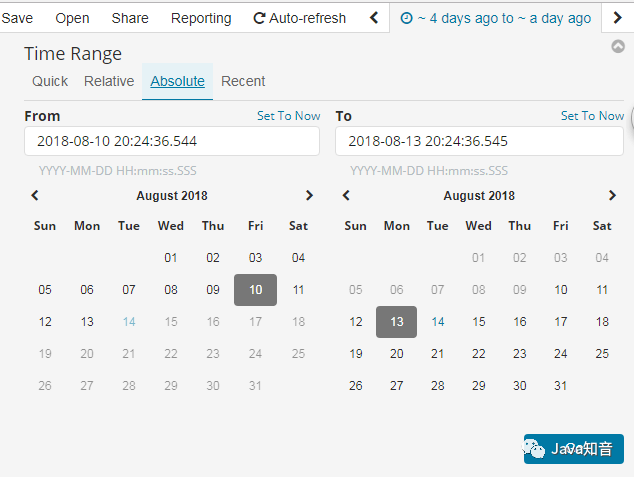Go to previous month in To calendar
This screenshot has height=477, width=634.
(x=346, y=196)
